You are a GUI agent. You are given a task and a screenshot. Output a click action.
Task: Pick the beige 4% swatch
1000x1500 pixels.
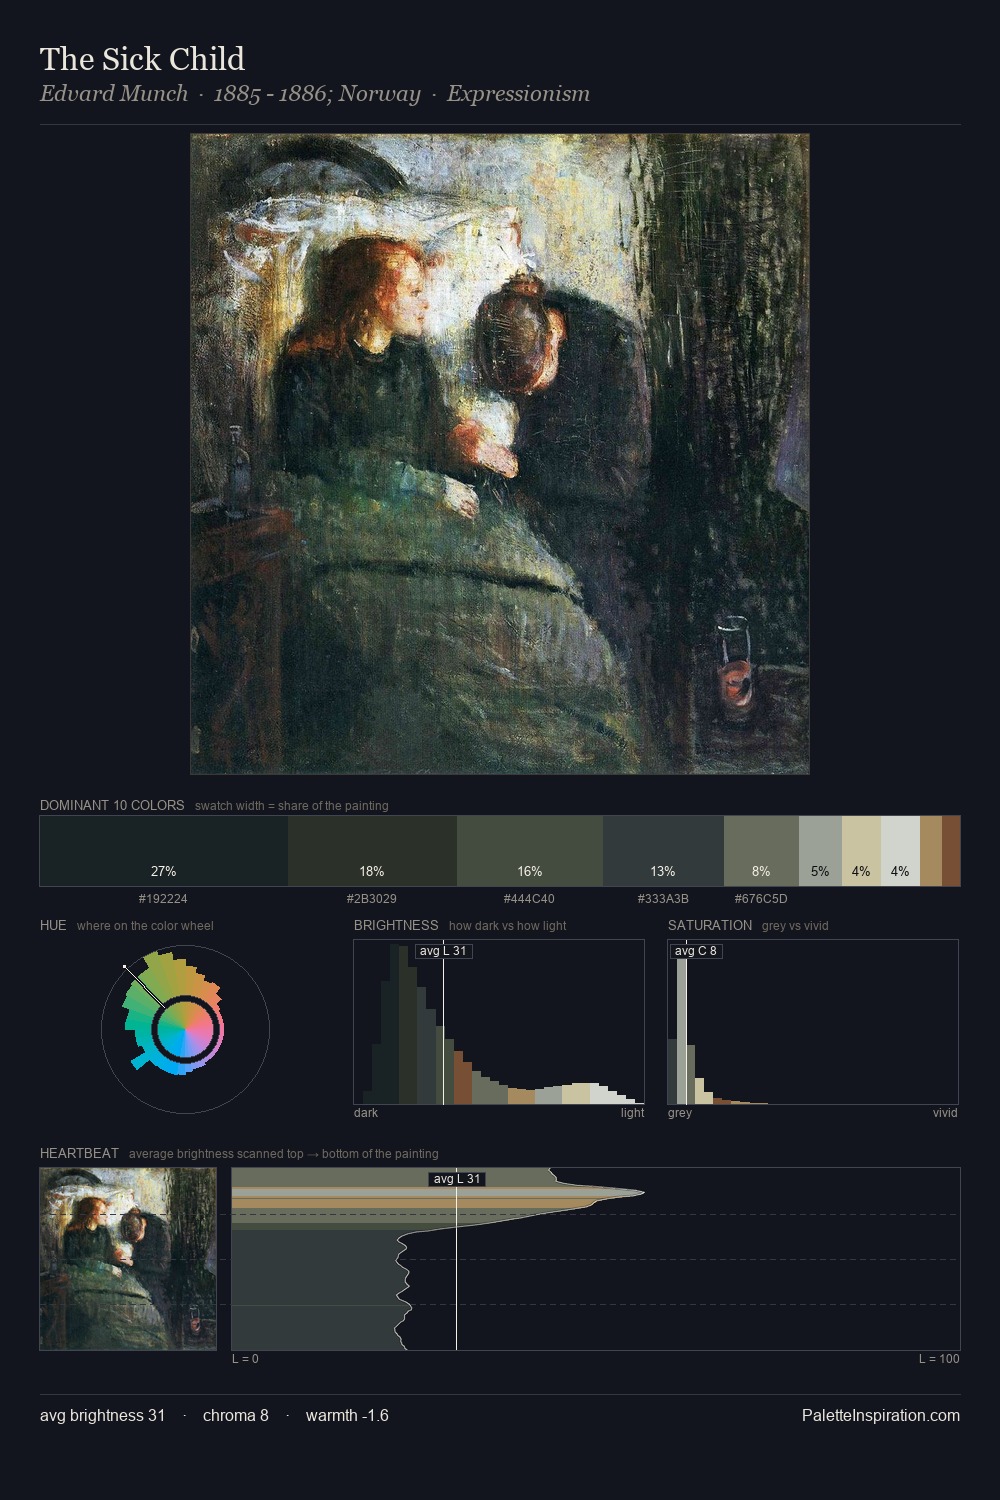click(x=861, y=851)
